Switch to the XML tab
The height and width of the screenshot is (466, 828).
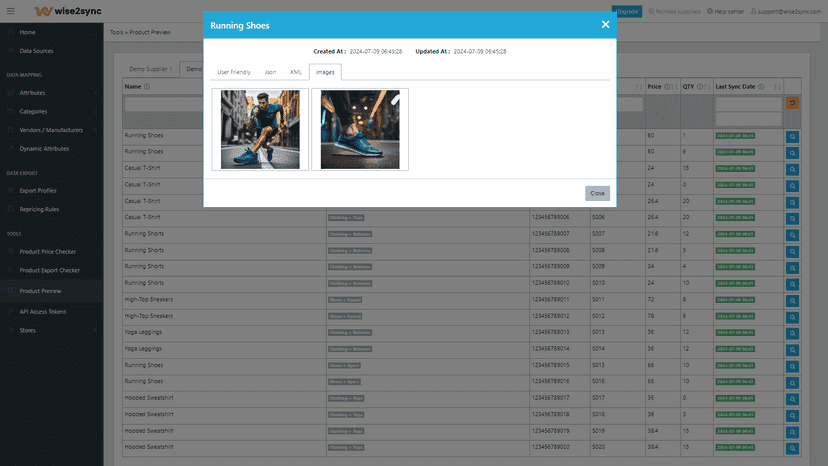coord(296,72)
